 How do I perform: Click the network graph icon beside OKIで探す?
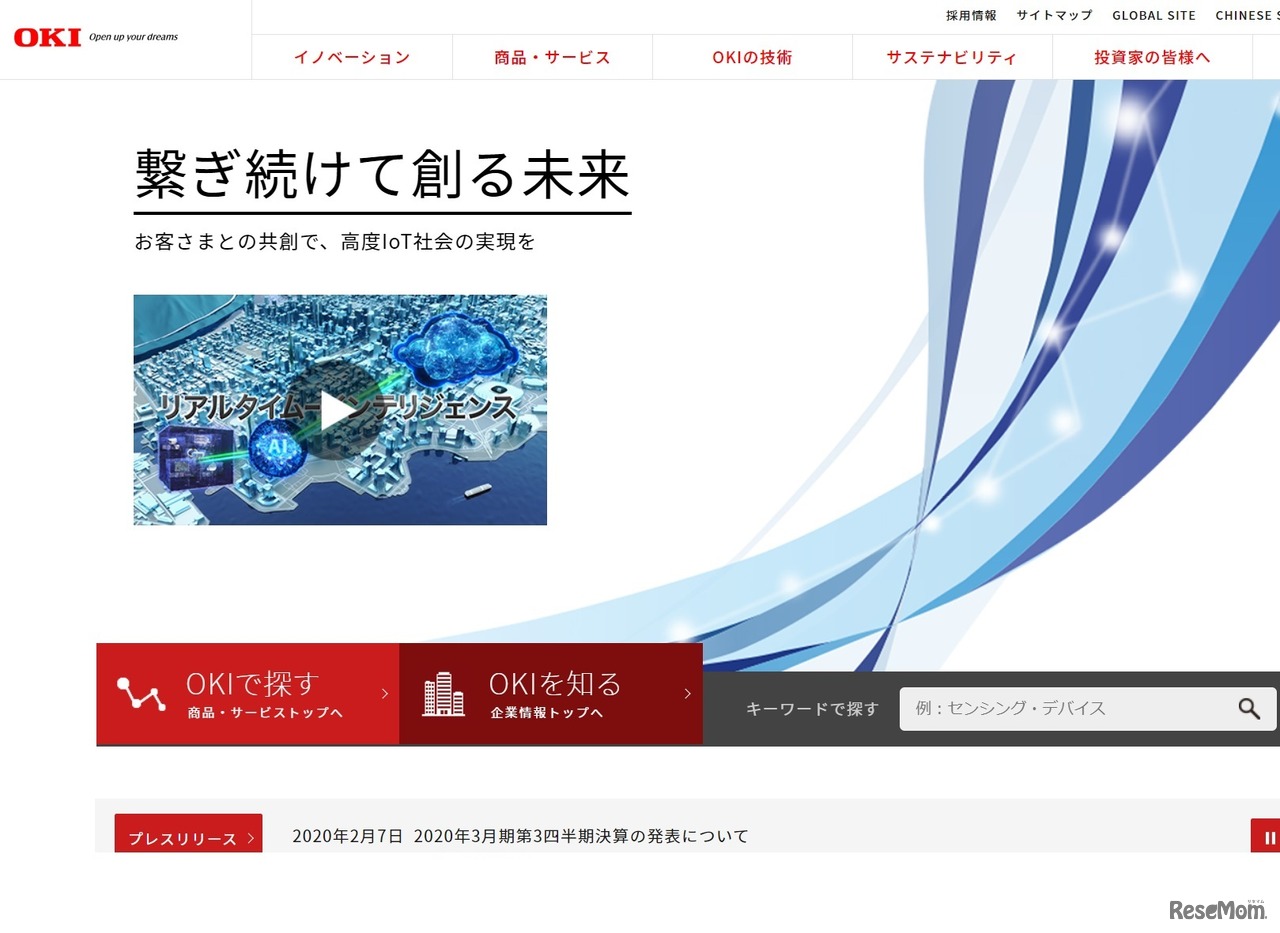(x=141, y=694)
